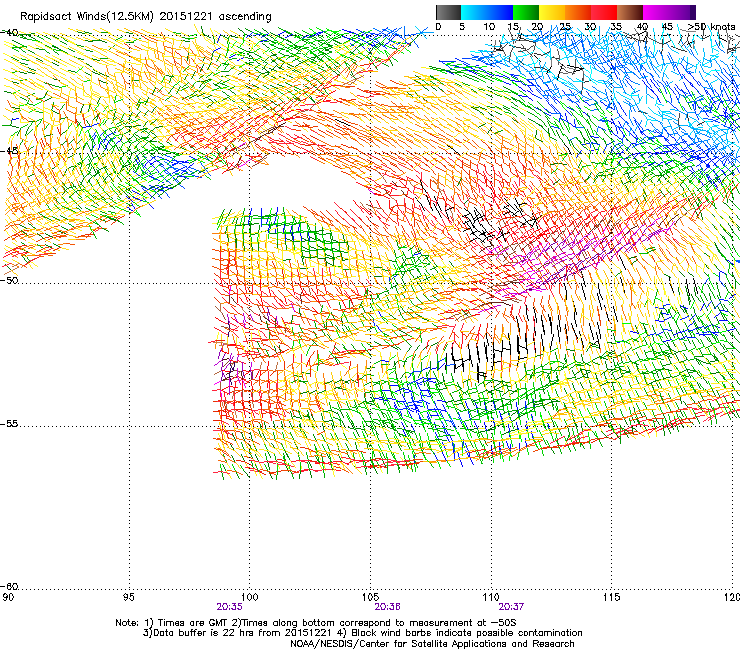The width and height of the screenshot is (740, 650).
Task: Click the gray 0-5 knots legend segment
Action: pyautogui.click(x=448, y=12)
